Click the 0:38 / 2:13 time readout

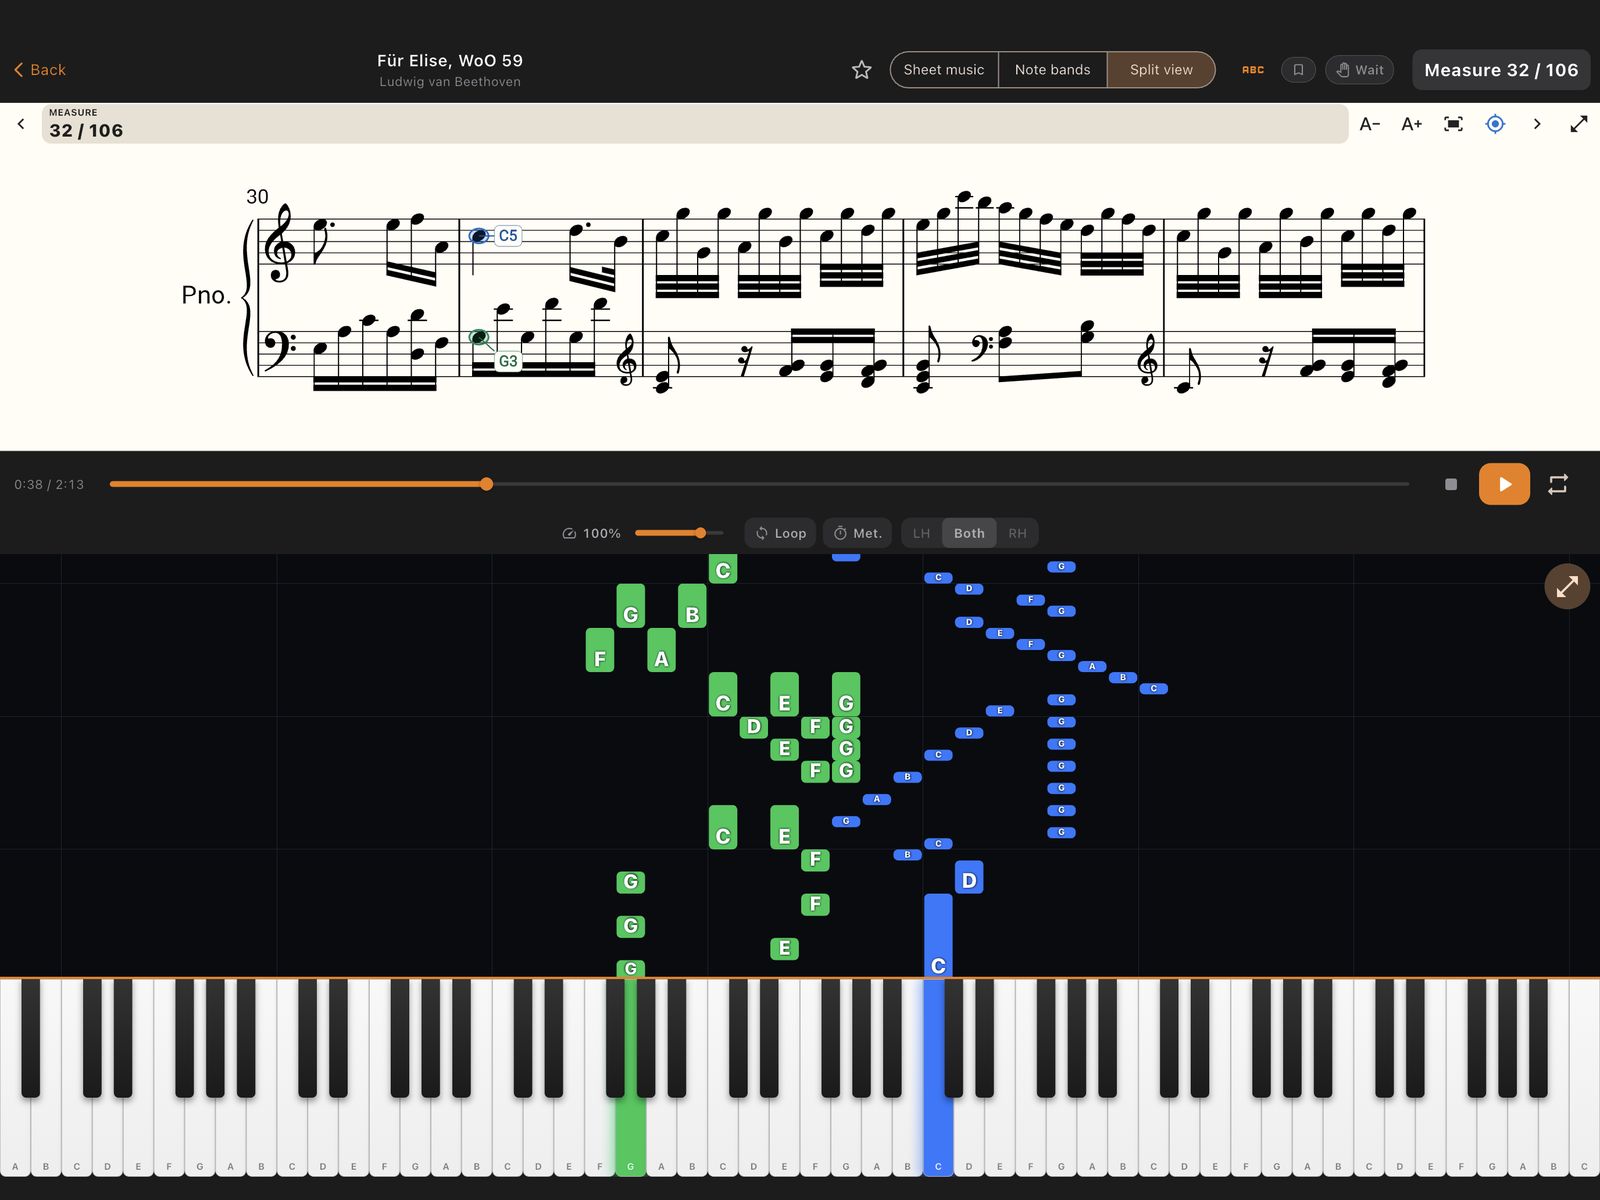(49, 485)
